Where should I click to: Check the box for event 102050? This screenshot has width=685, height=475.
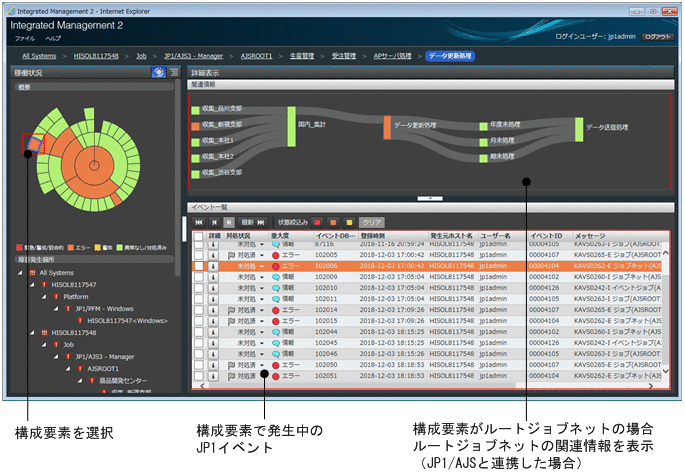pyautogui.click(x=199, y=365)
